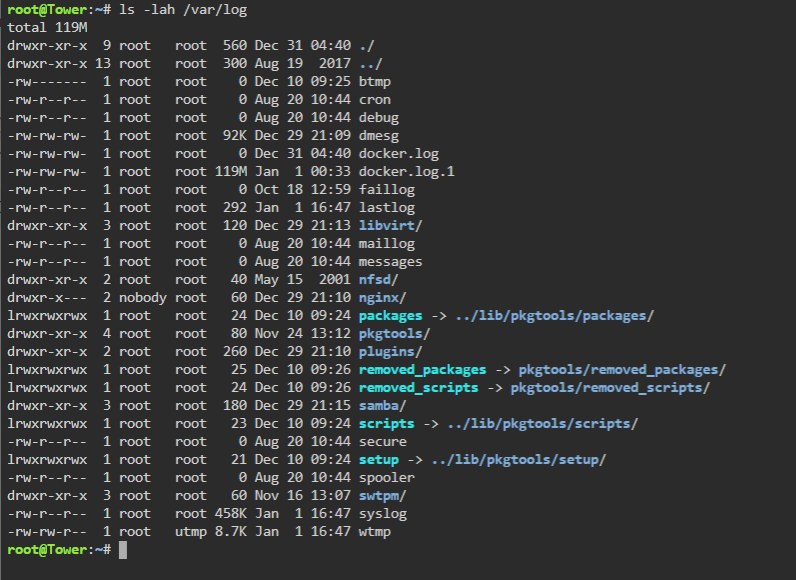796x580 pixels.
Task: Click the 'plugins/' directory name
Action: [x=390, y=352]
